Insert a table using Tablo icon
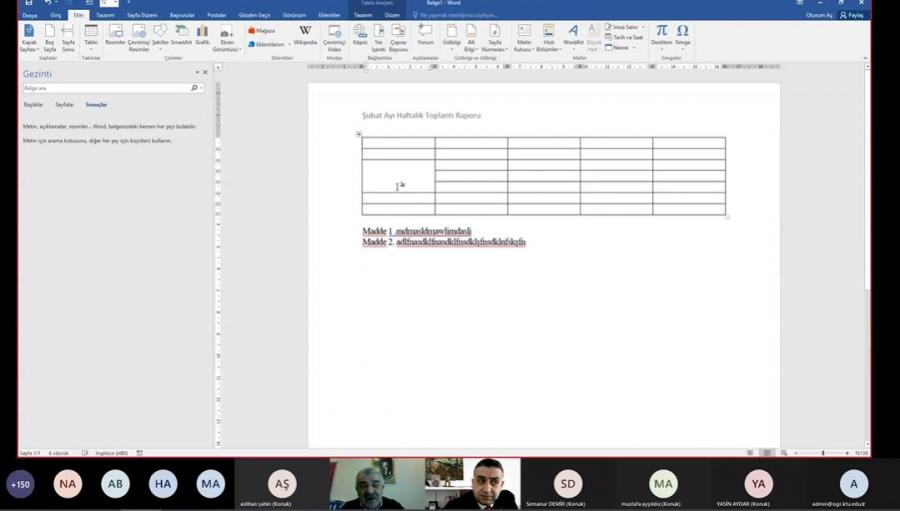Viewport: 900px width, 511px height. point(91,35)
